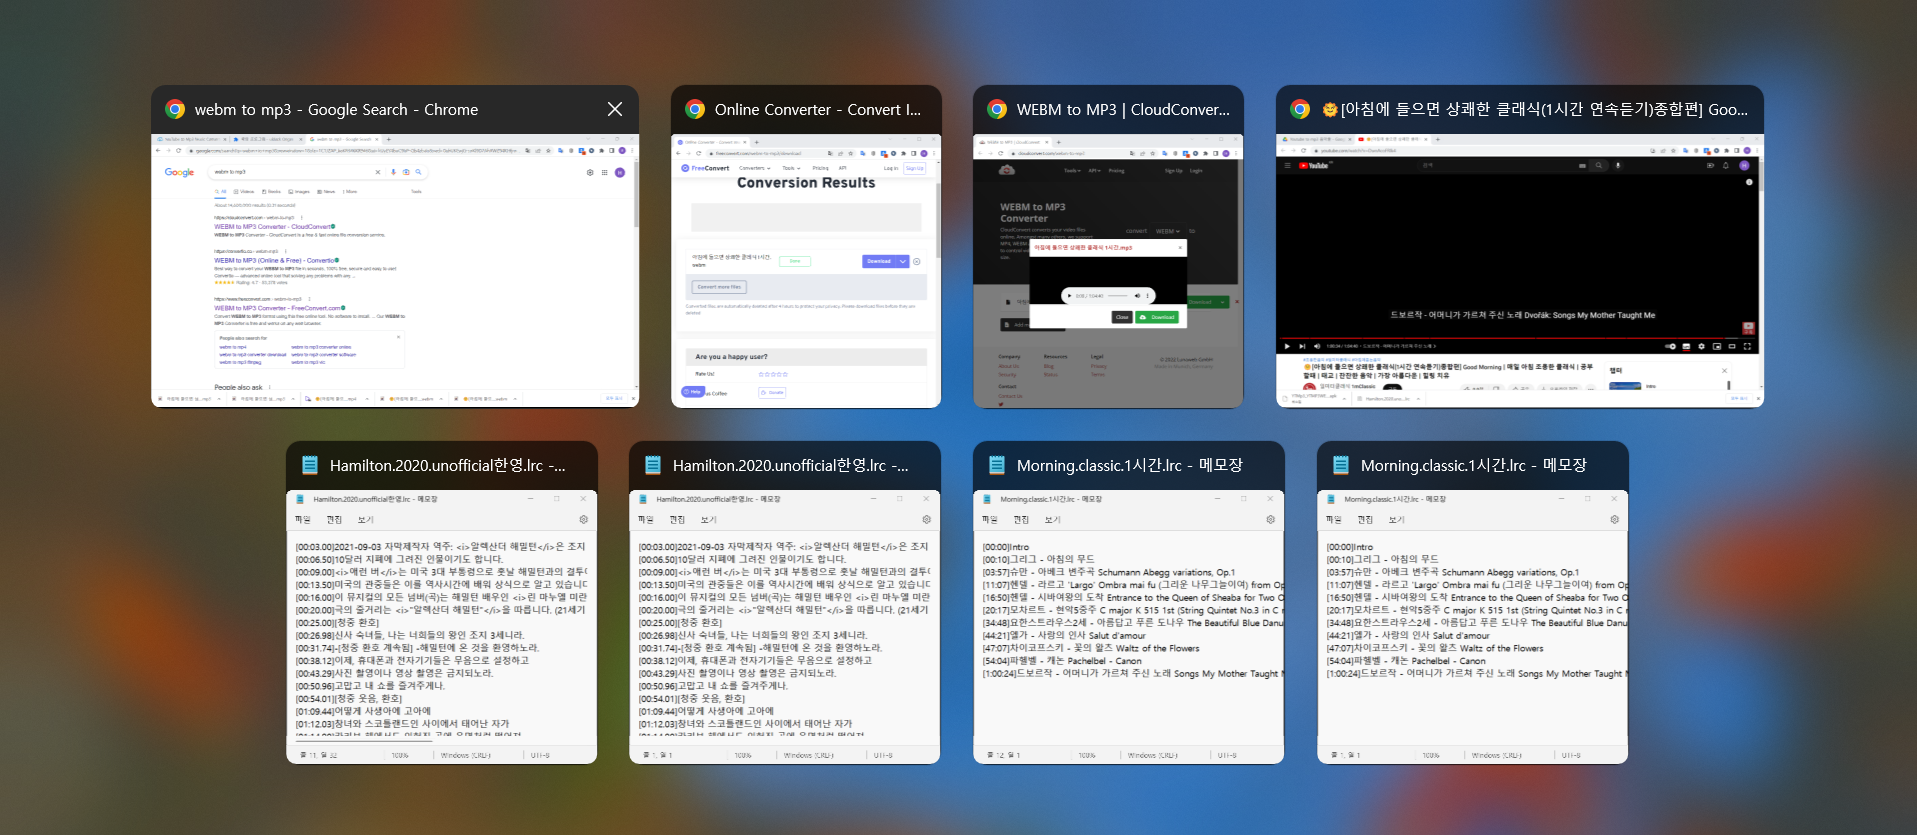Screen dimensions: 1917x835
Task: Expand Tools menu on CloudConvert page
Action: pyautogui.click(x=1072, y=170)
